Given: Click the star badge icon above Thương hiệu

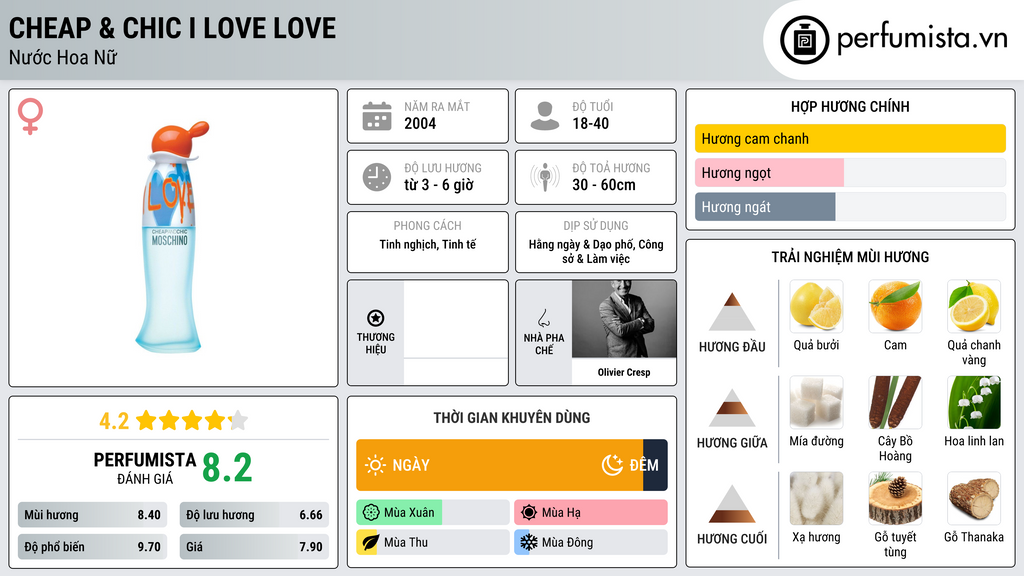Looking at the screenshot, I should (x=376, y=318).
